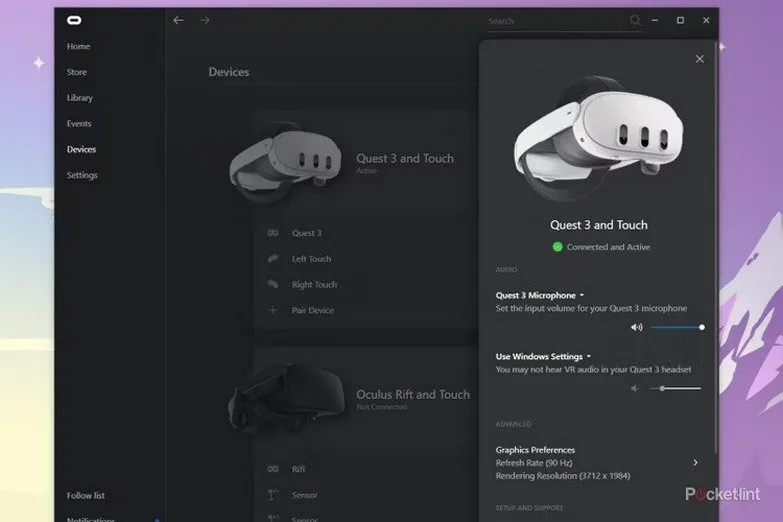The height and width of the screenshot is (522, 783).
Task: Click the microphone volume speaker icon
Action: click(636, 327)
